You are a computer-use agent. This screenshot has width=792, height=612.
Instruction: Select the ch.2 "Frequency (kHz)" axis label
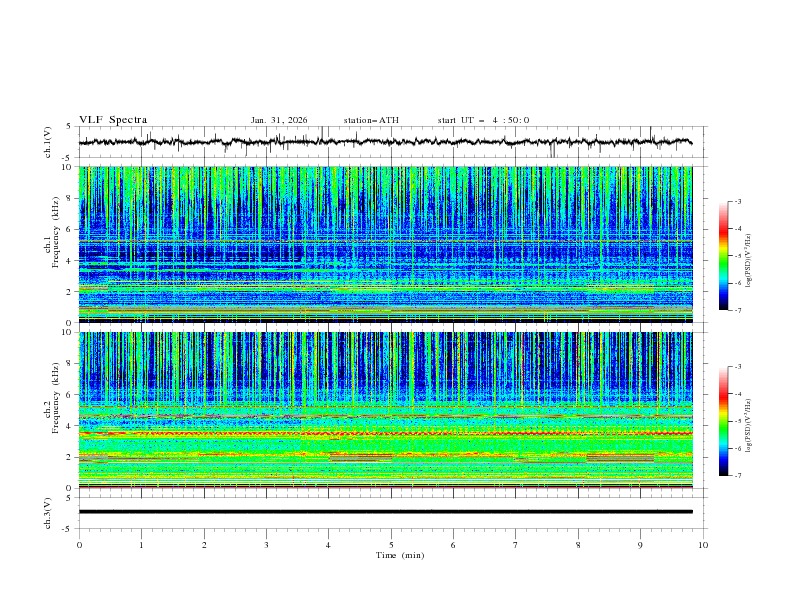point(57,398)
